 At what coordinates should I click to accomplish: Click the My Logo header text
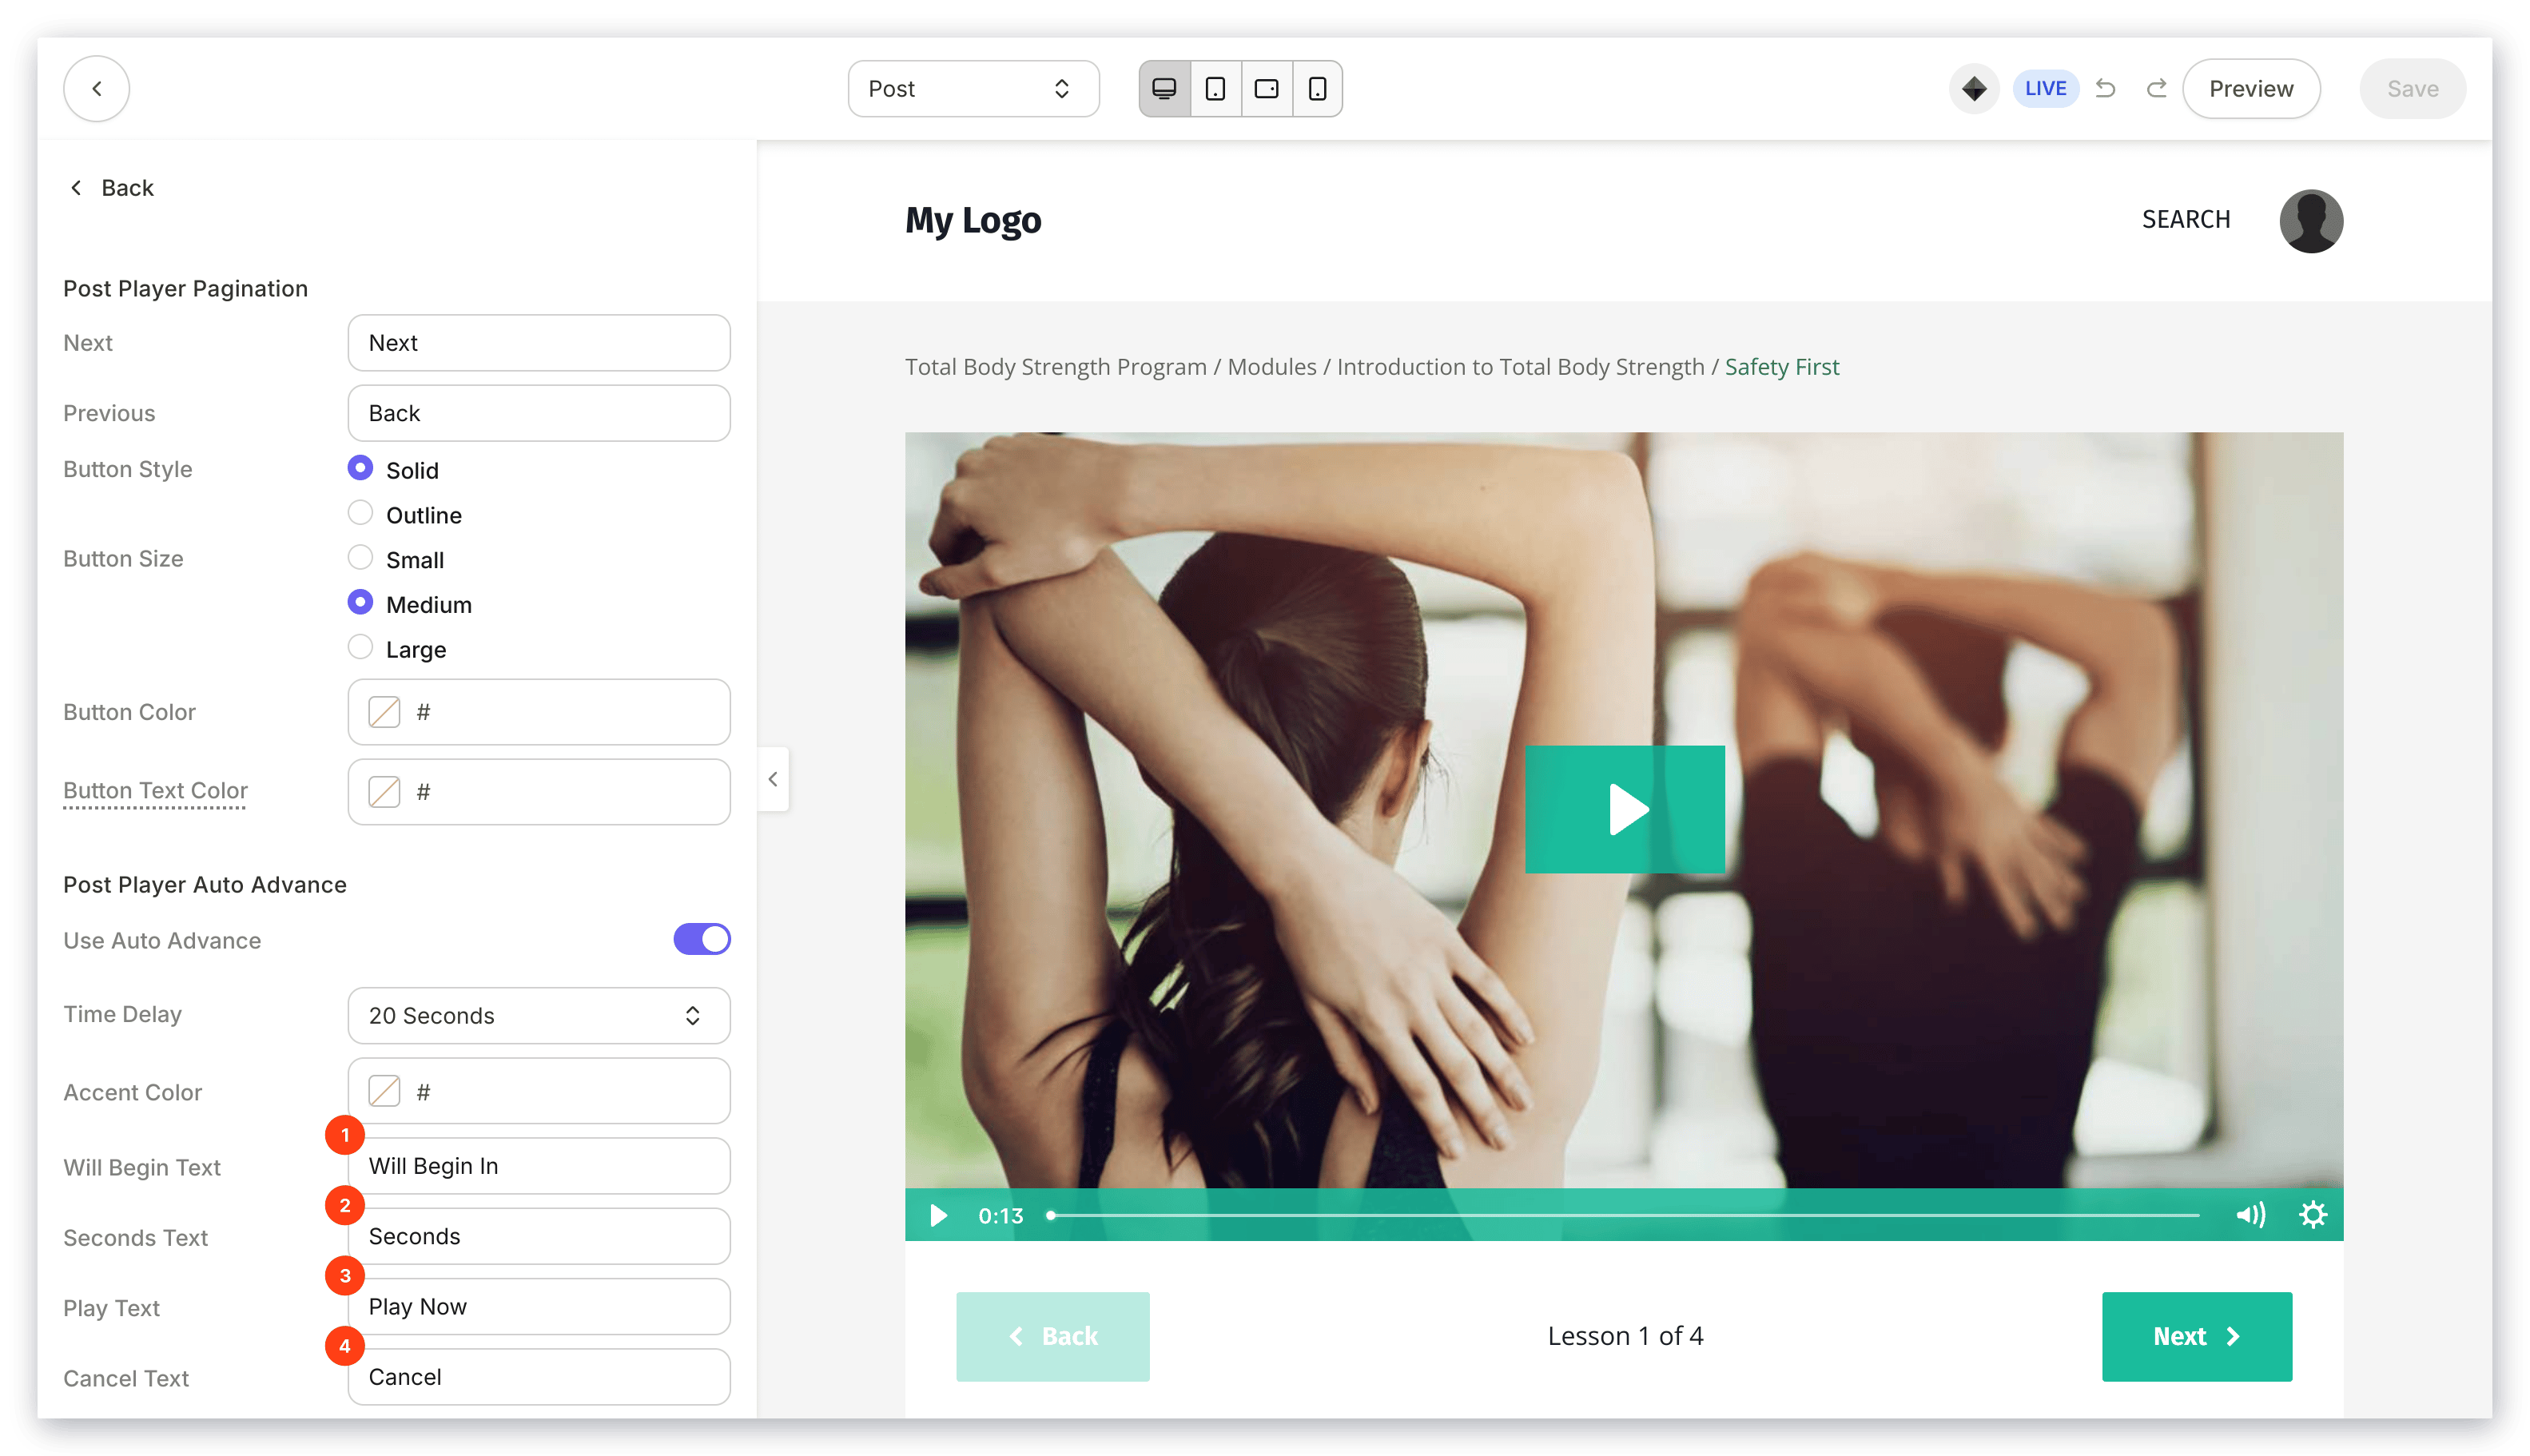click(x=972, y=220)
